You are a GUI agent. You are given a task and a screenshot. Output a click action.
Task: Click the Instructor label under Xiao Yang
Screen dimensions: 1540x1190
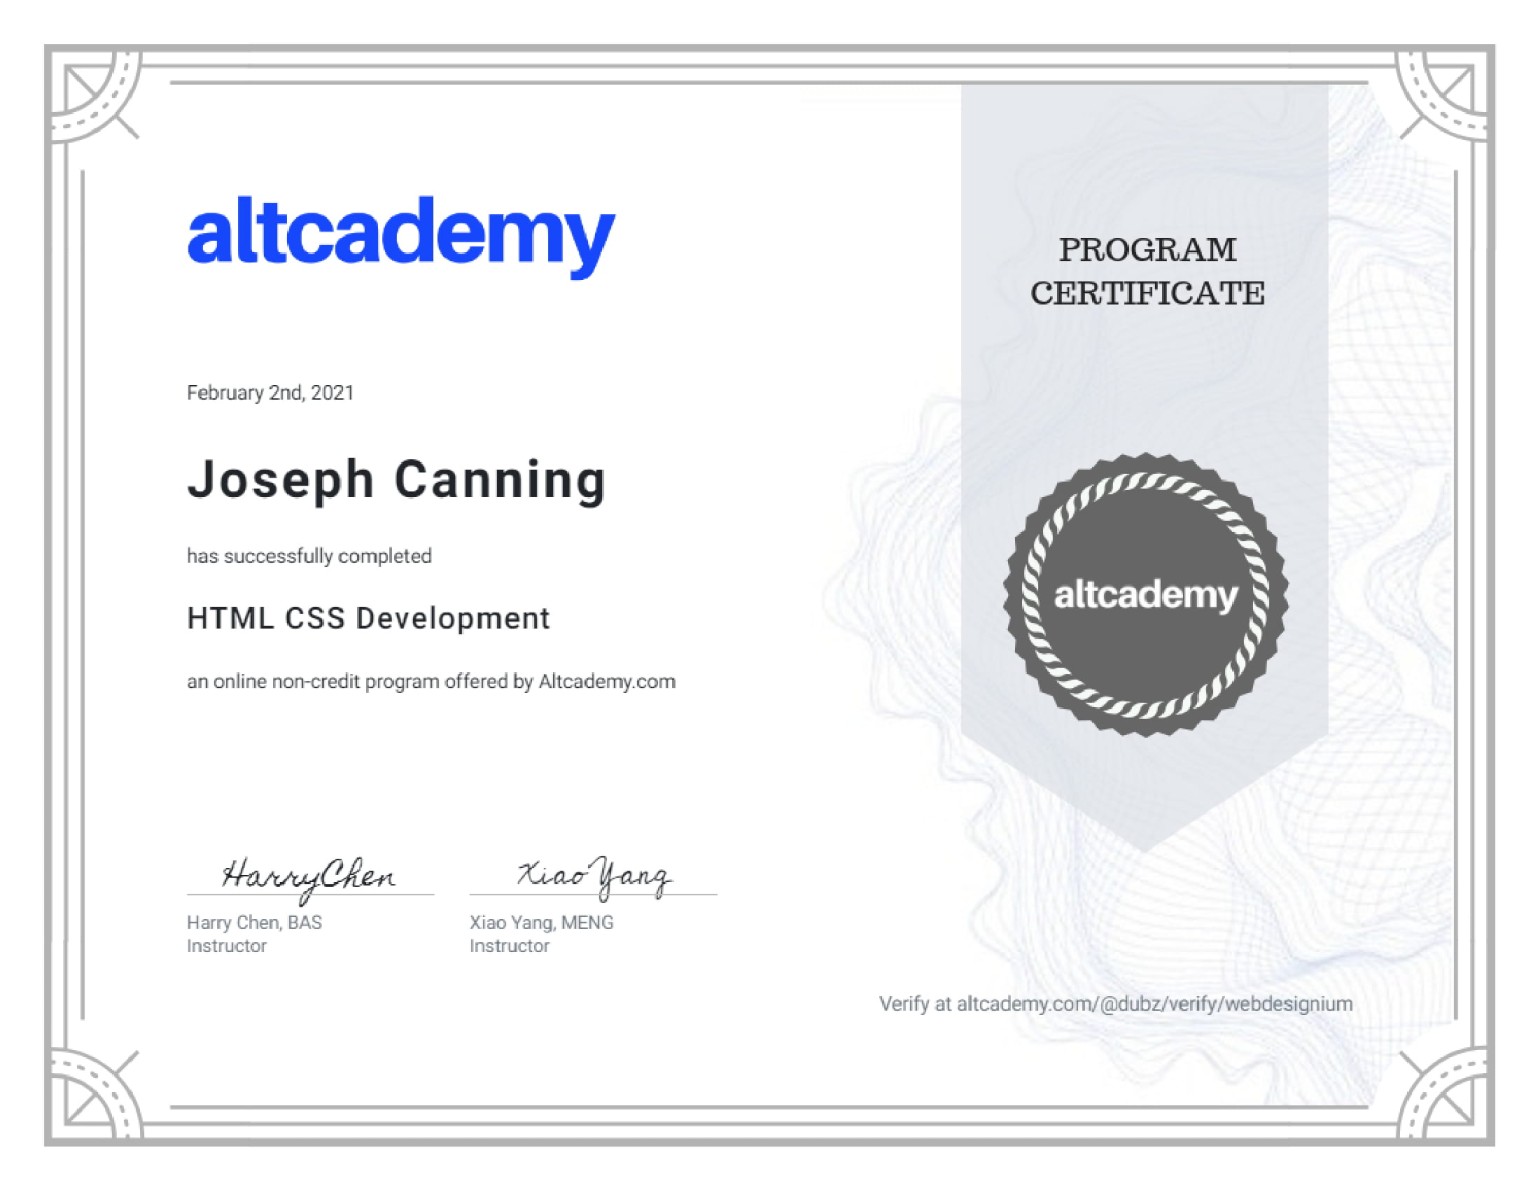point(509,946)
